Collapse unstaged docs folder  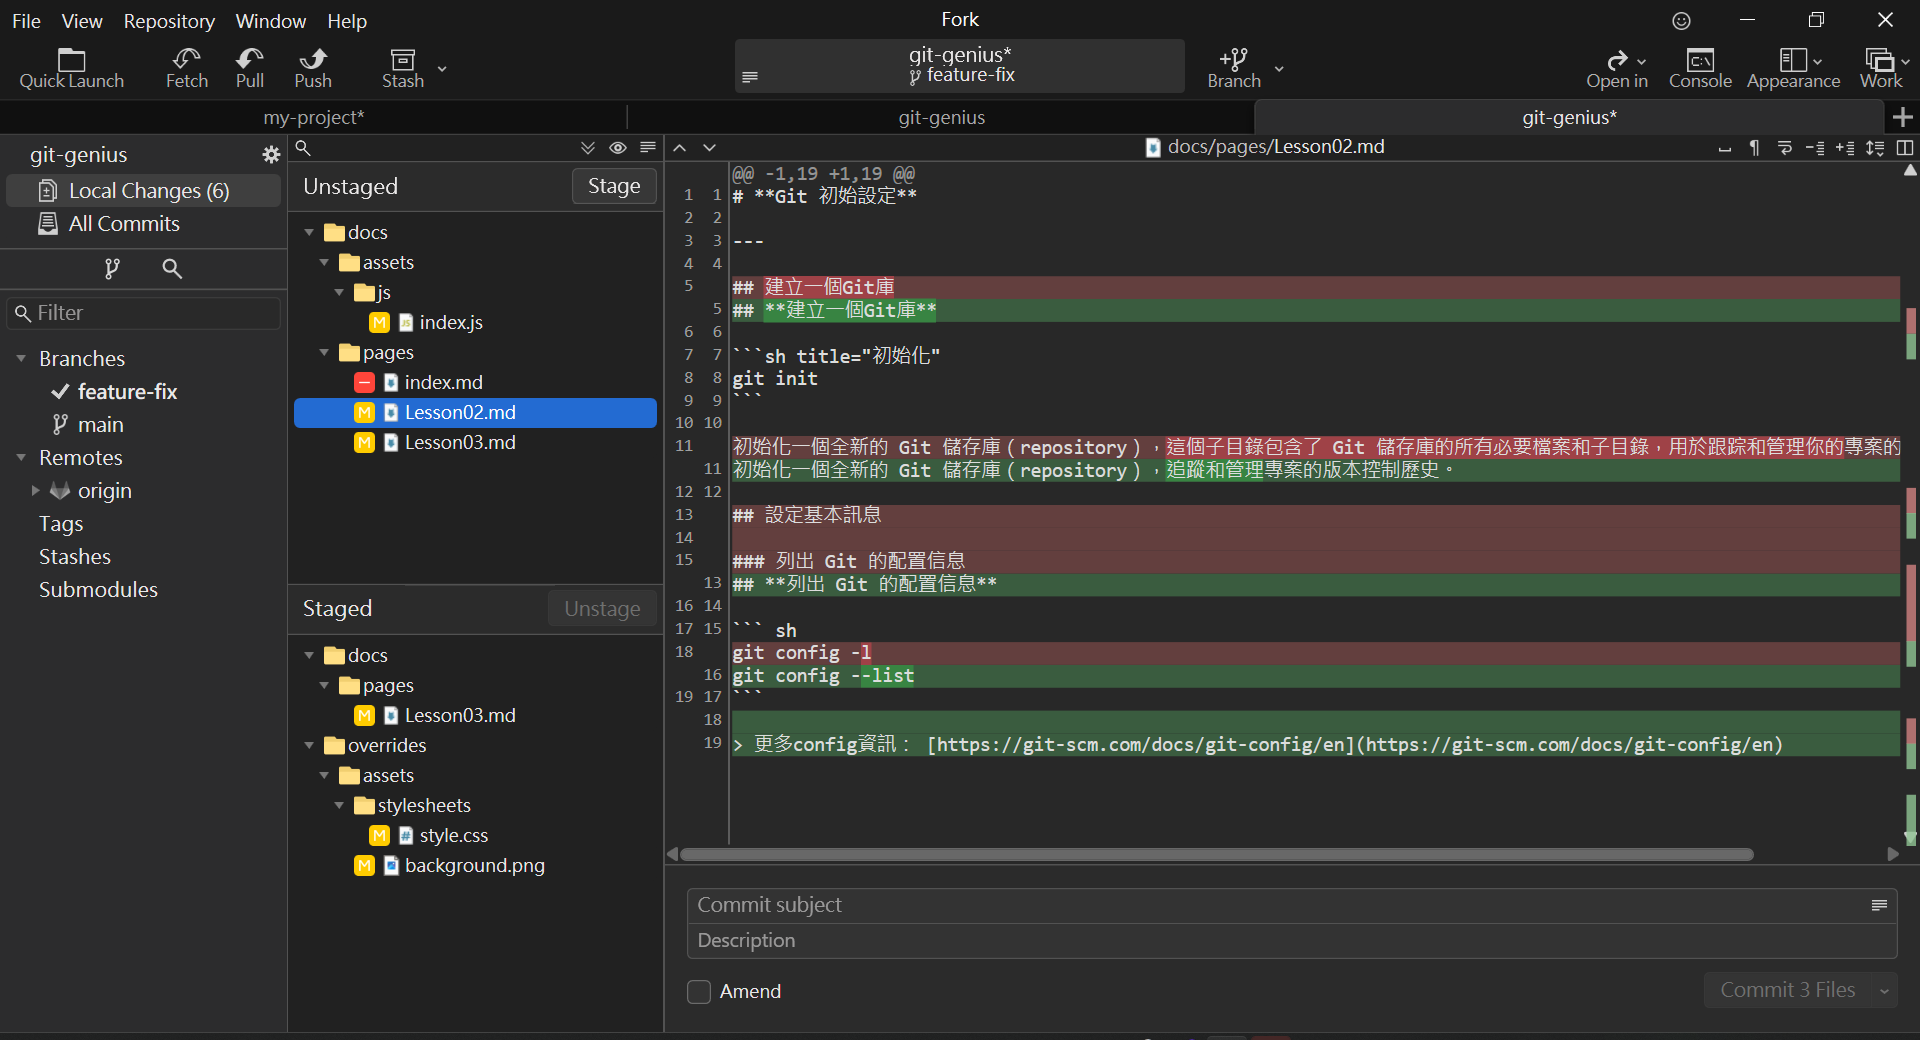309,232
